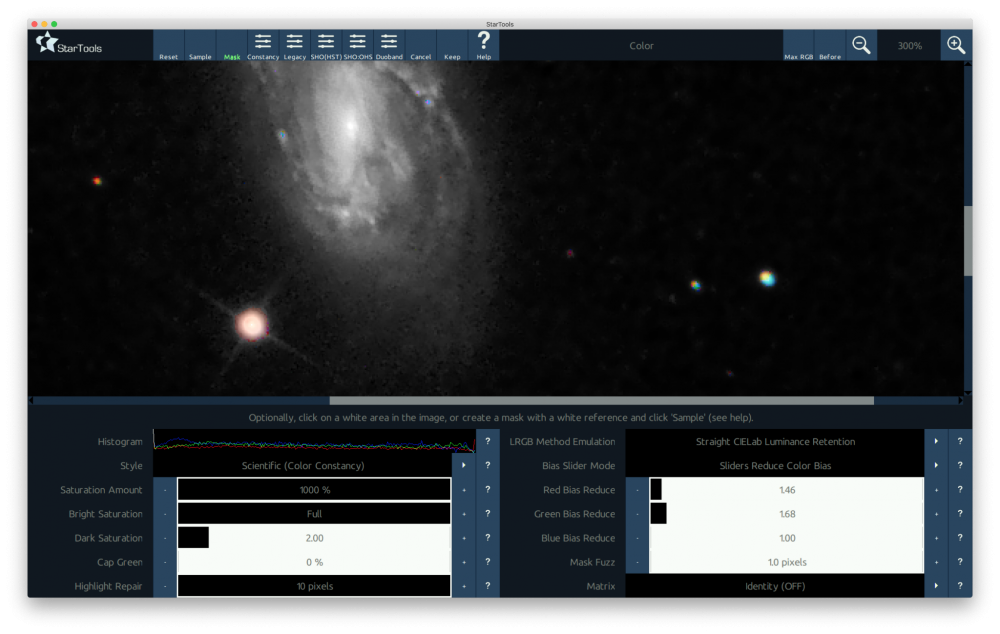Click the Dark Saturation 2.00 slider

coord(314,538)
